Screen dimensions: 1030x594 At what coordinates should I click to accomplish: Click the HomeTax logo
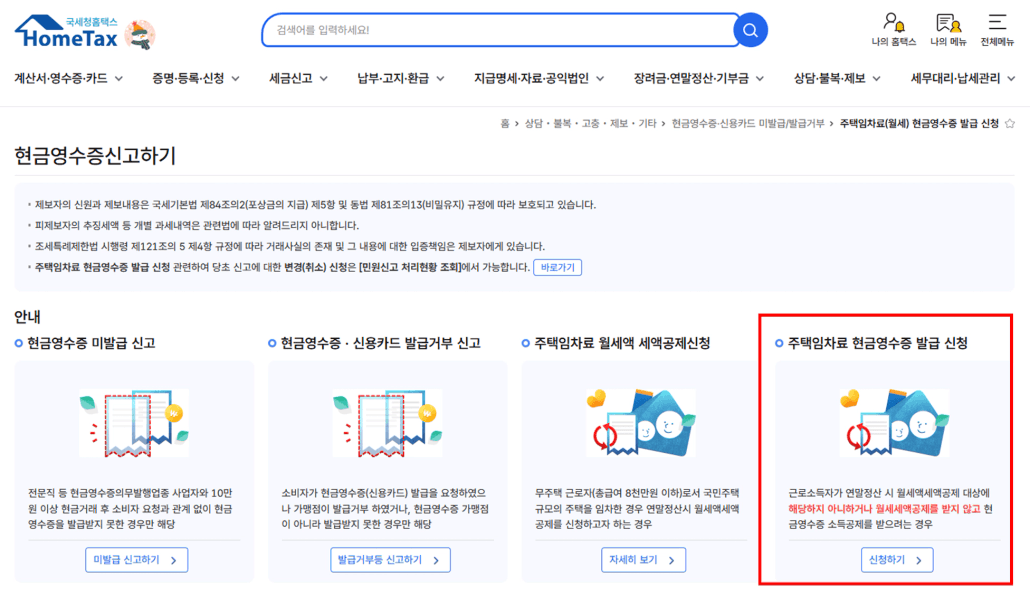point(66,32)
